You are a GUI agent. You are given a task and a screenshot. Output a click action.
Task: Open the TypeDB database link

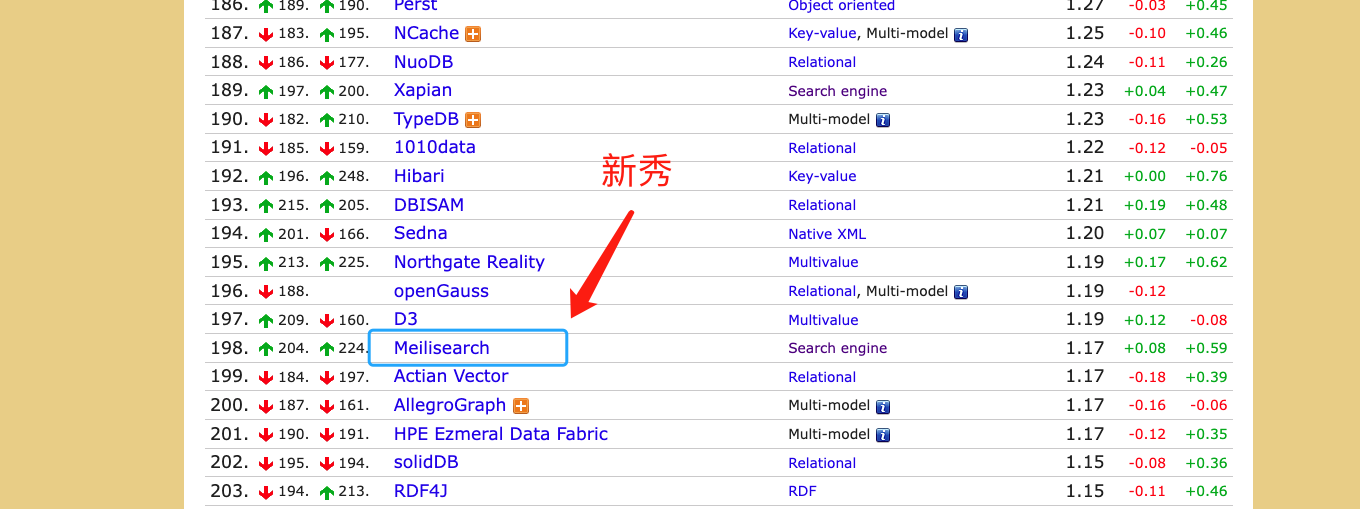(x=426, y=119)
